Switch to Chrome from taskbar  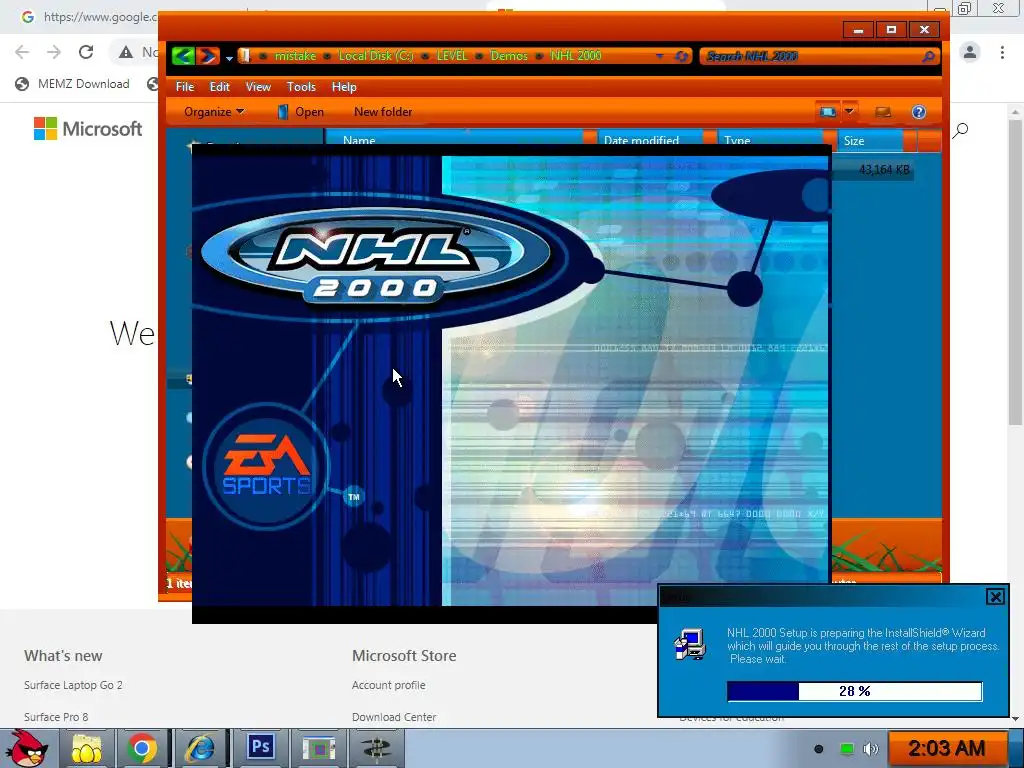142,748
